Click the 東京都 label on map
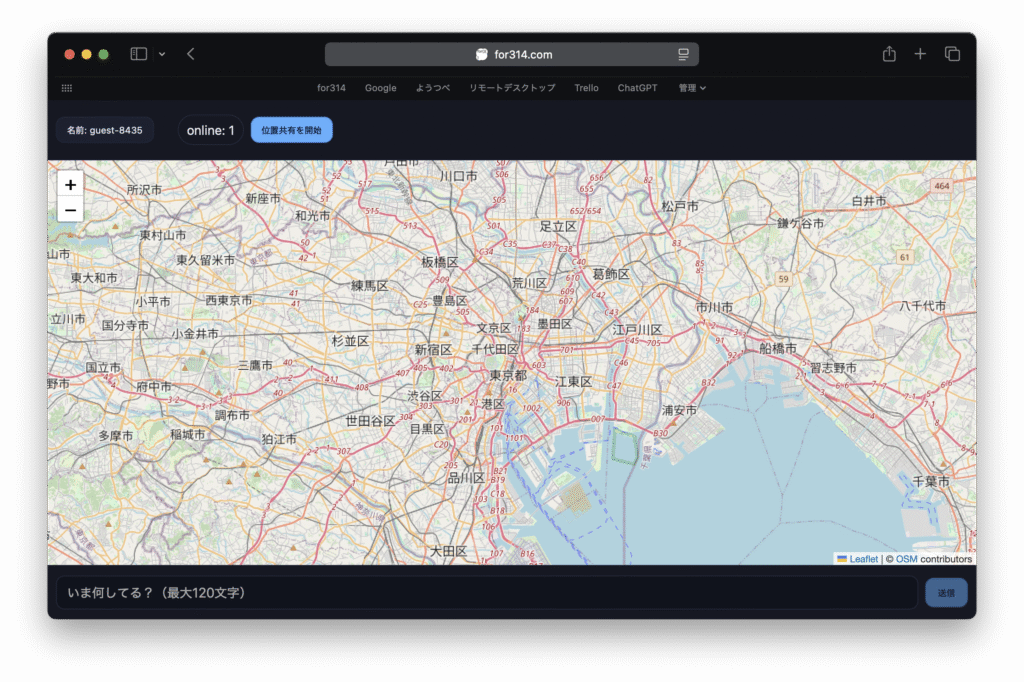 (508, 375)
